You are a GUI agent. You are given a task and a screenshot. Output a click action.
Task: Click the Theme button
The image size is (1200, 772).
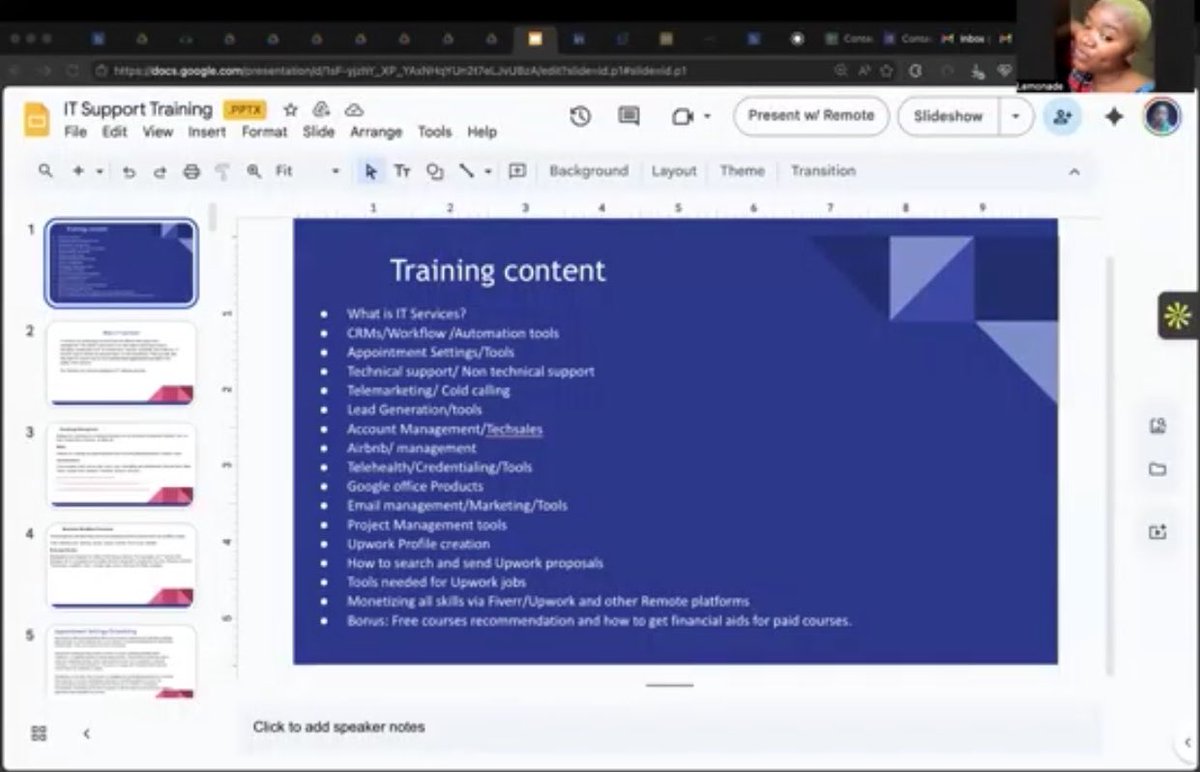(x=742, y=171)
